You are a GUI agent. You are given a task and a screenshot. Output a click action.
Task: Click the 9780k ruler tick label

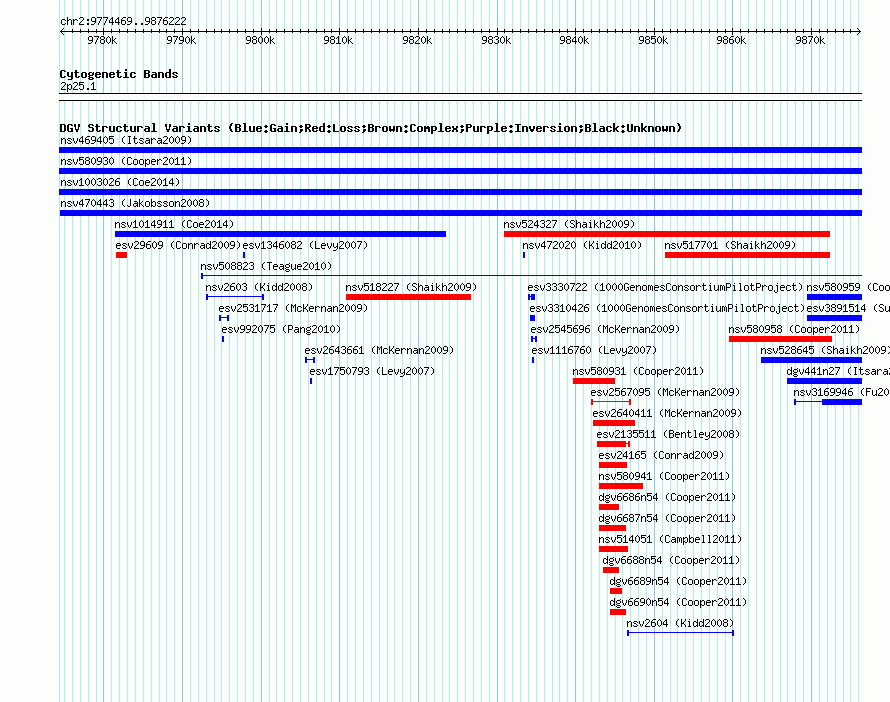102,40
